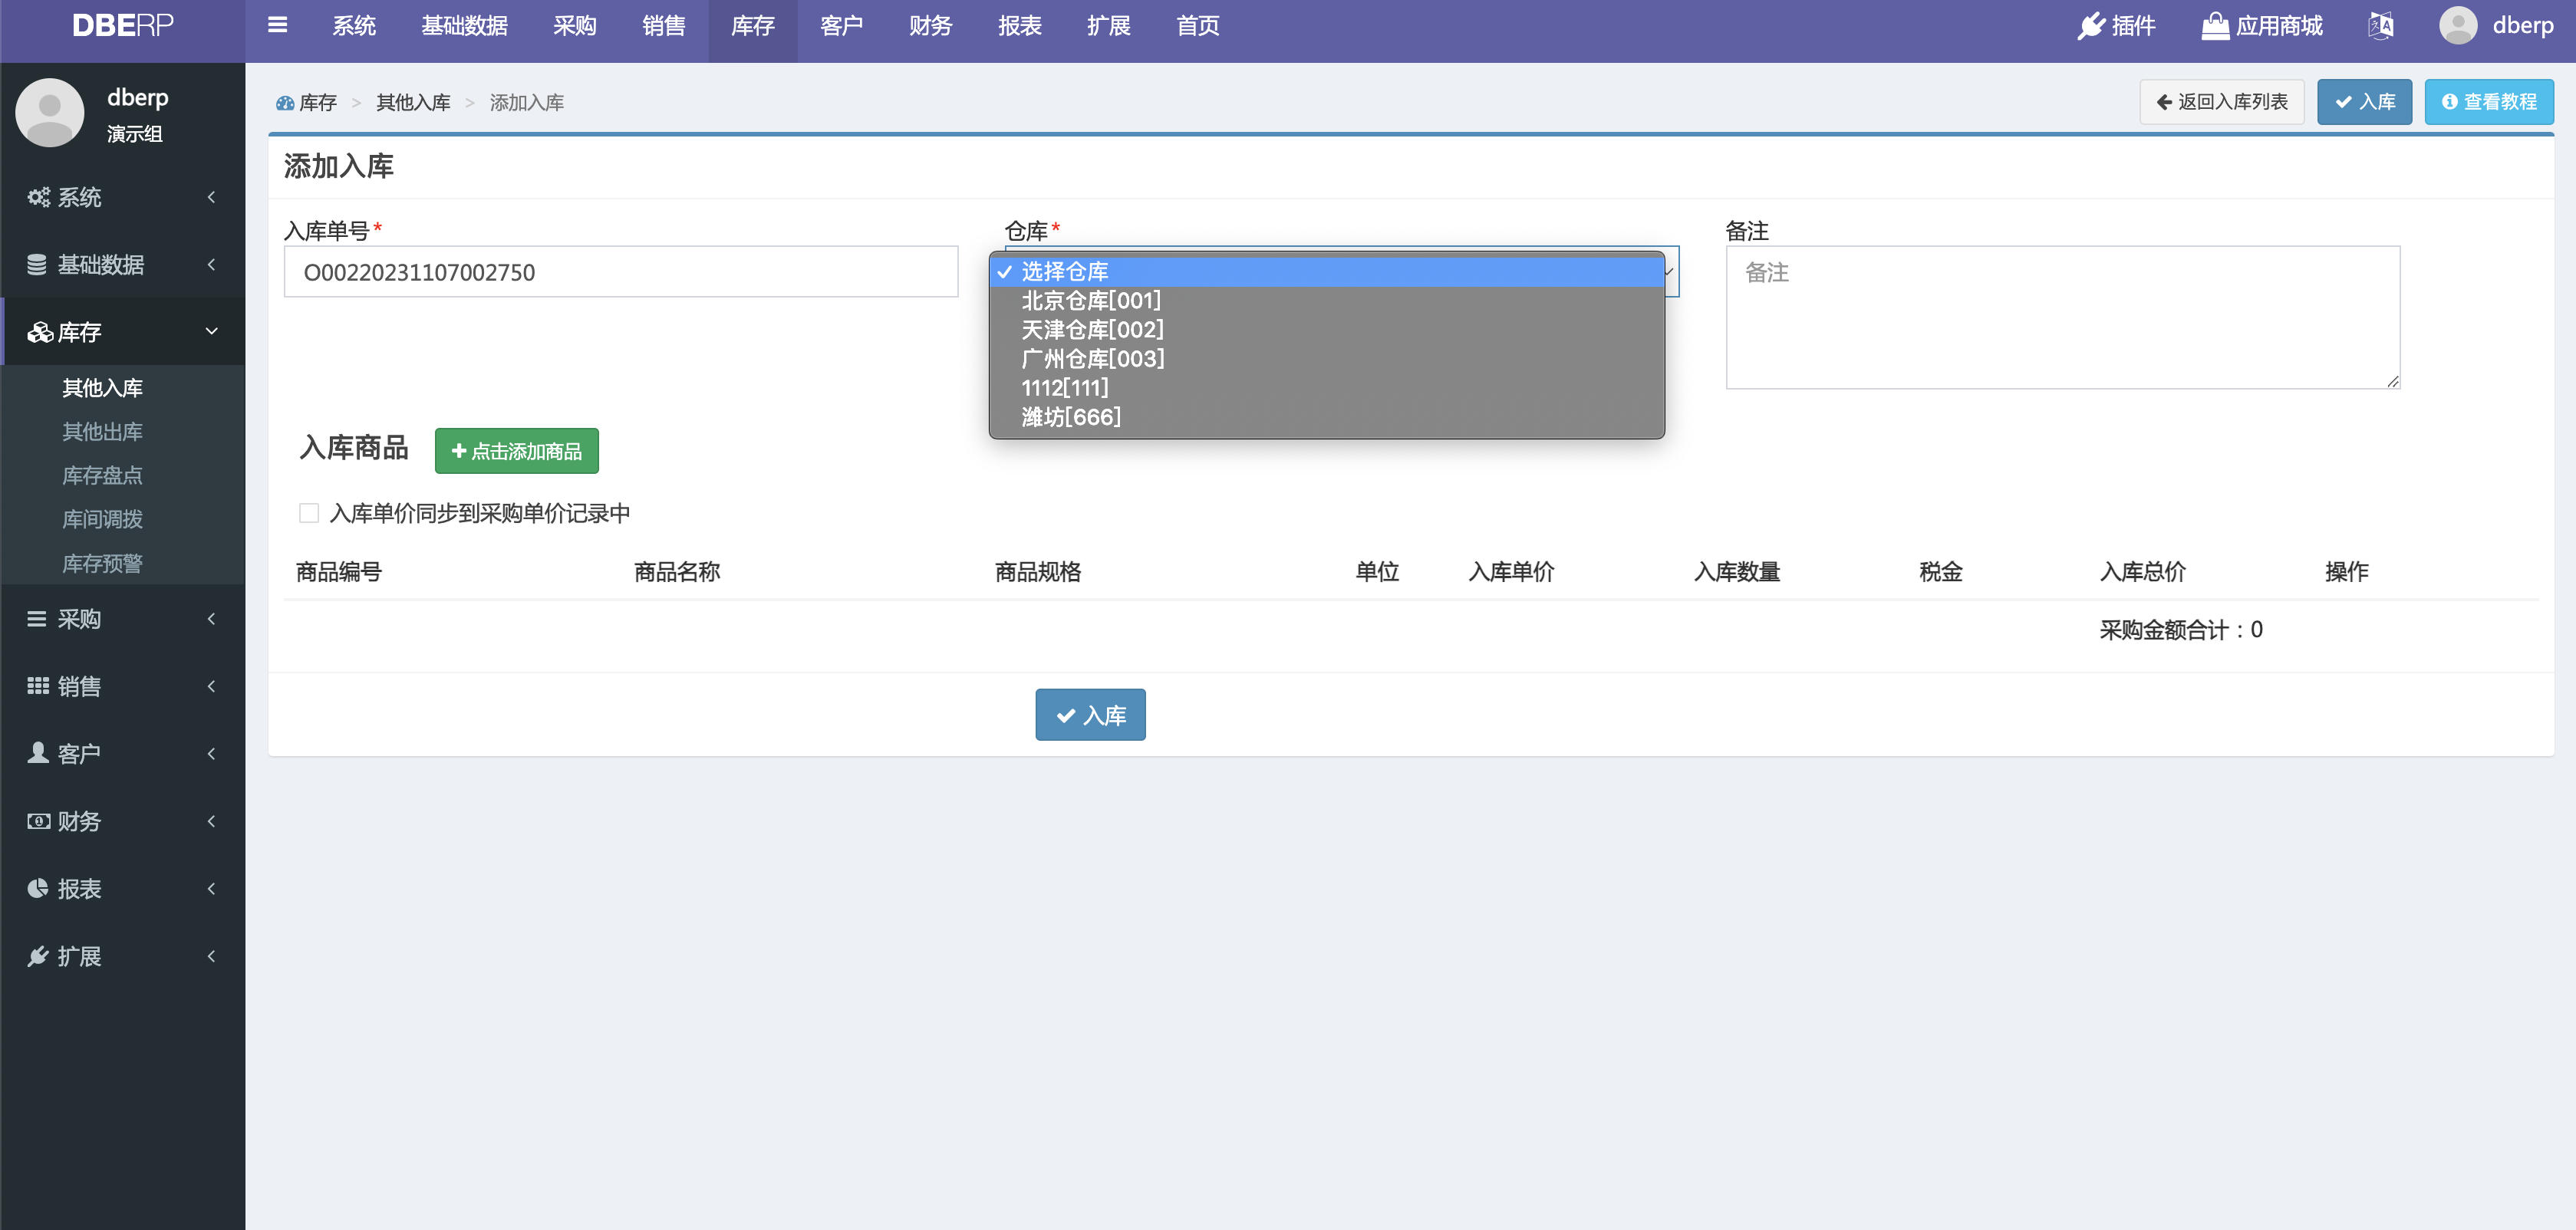Choose 广州仓库[003] from warehouse list
2576x1230 pixels.
[1326, 358]
